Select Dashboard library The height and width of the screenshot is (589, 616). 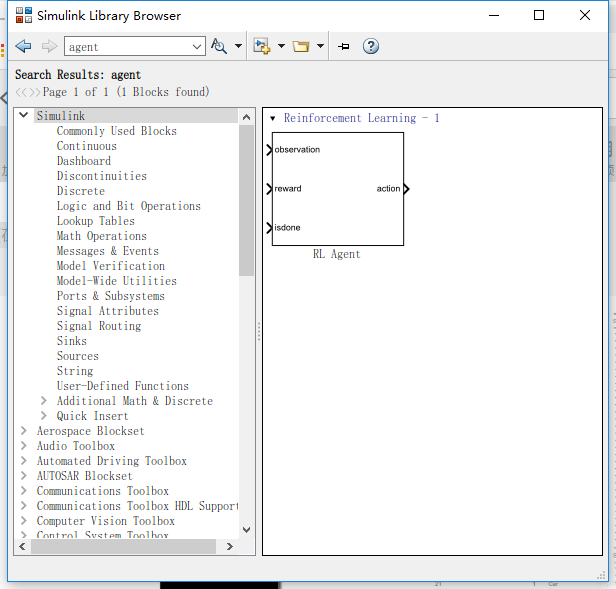[x=84, y=161]
